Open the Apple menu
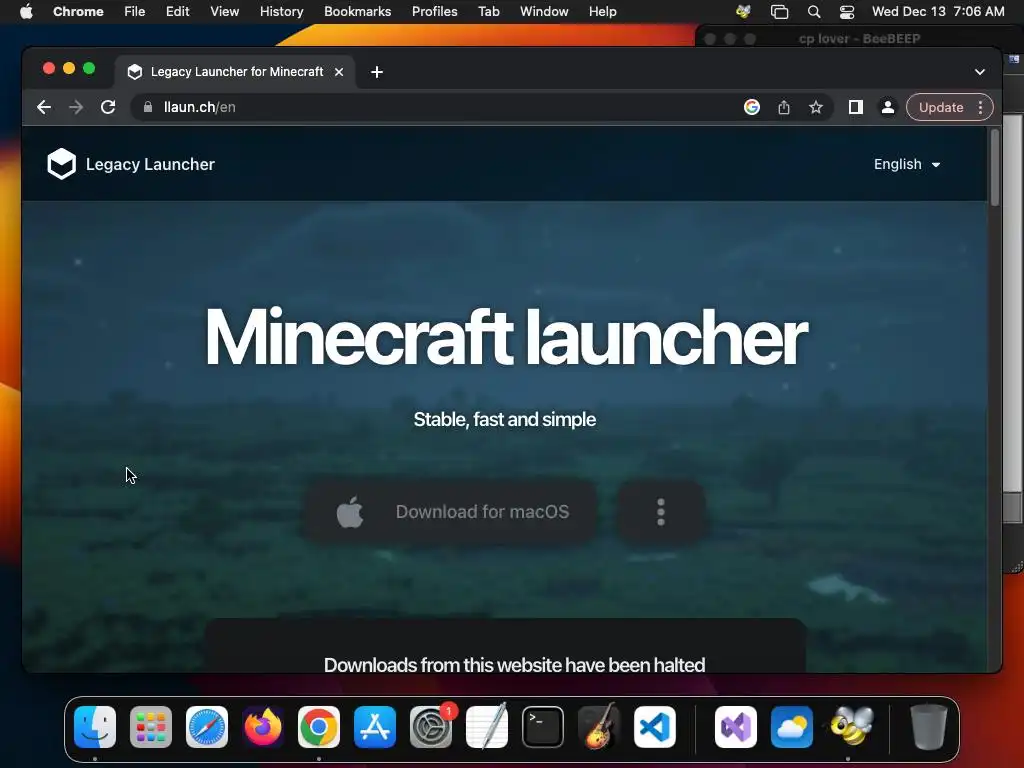 (26, 12)
